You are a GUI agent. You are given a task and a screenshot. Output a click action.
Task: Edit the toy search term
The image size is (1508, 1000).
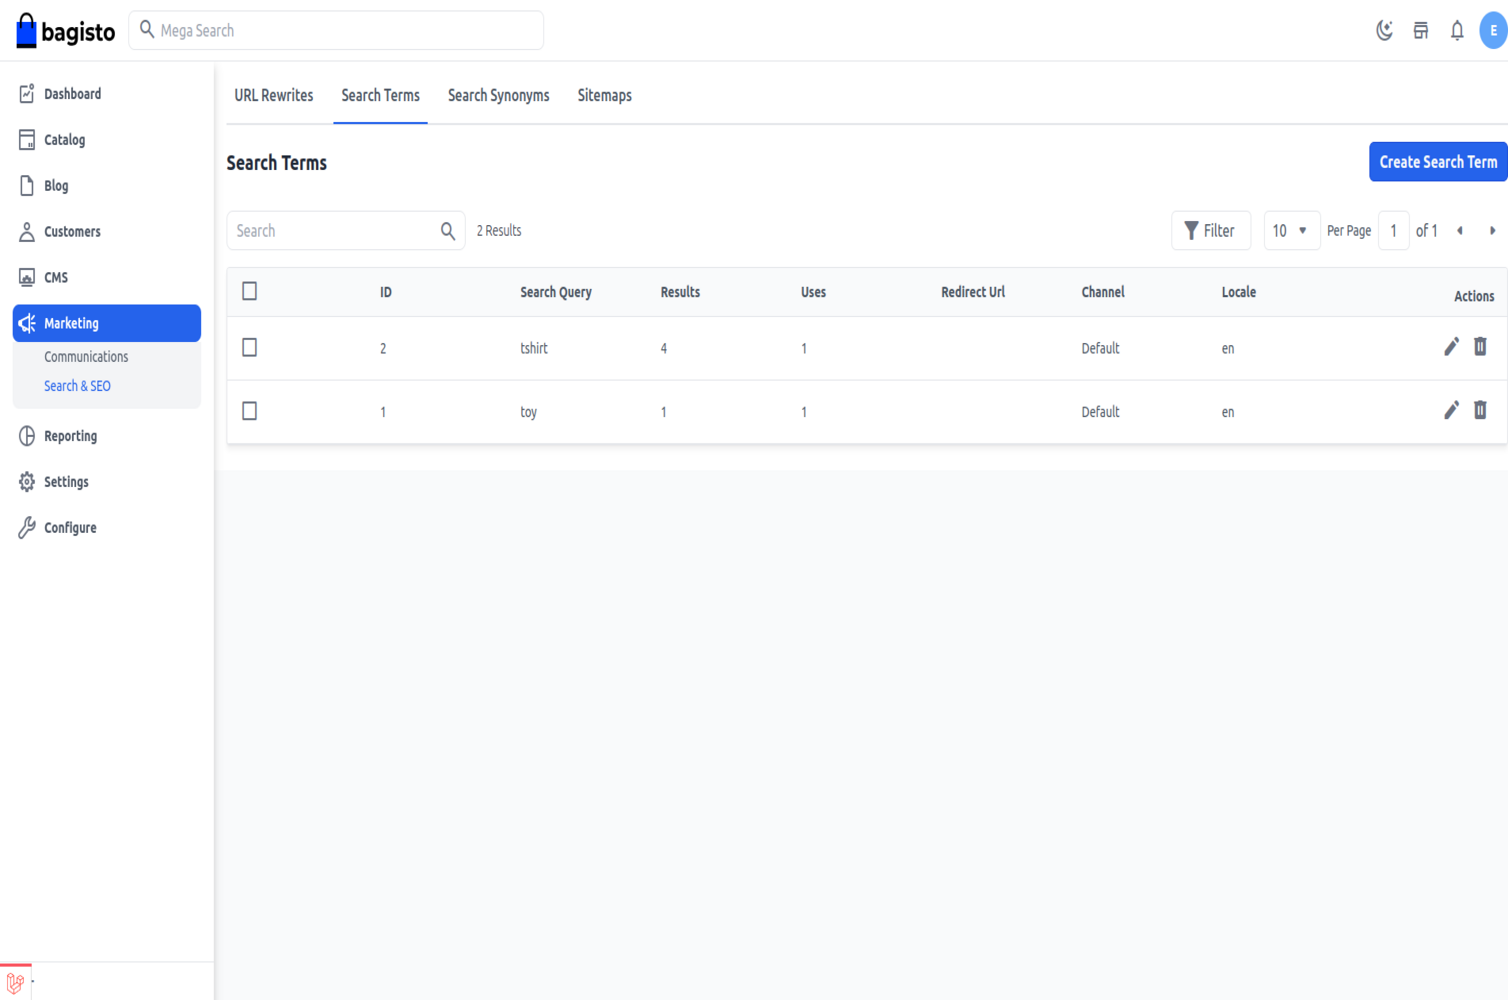click(x=1451, y=411)
